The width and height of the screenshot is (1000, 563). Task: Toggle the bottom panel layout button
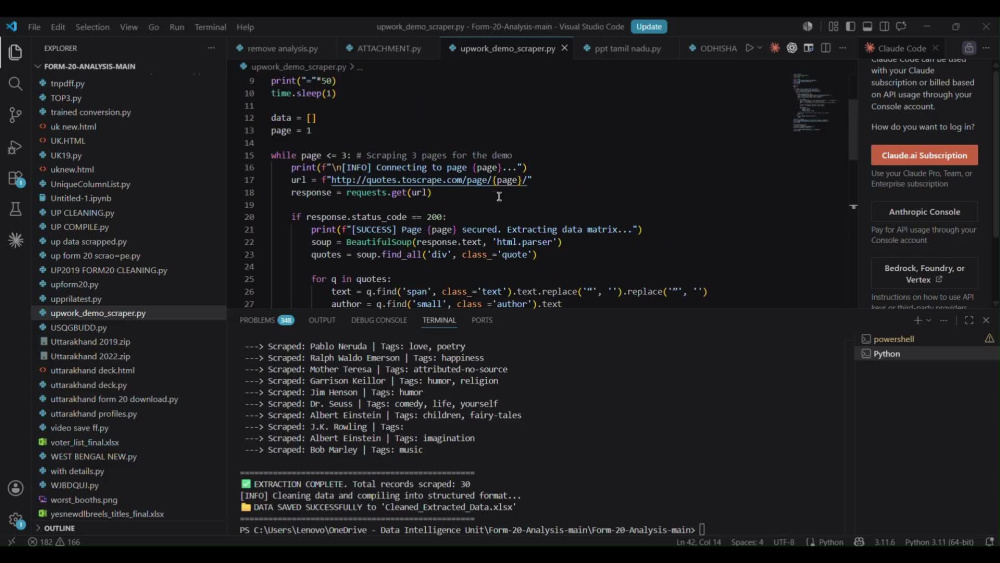(867, 26)
